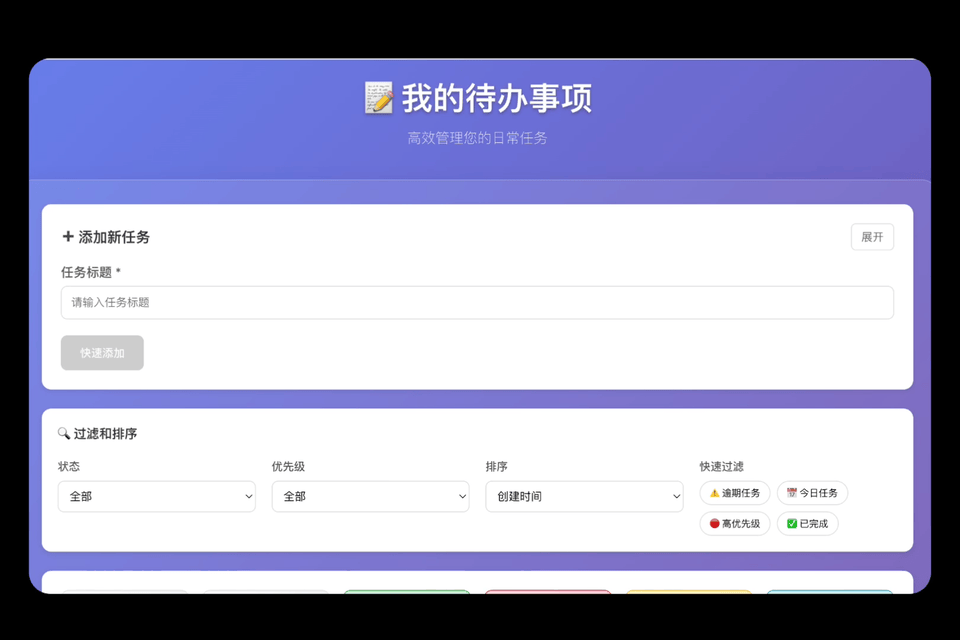Open the 优先级 filter dropdown
Image resolution: width=960 pixels, height=640 pixels.
[x=370, y=496]
